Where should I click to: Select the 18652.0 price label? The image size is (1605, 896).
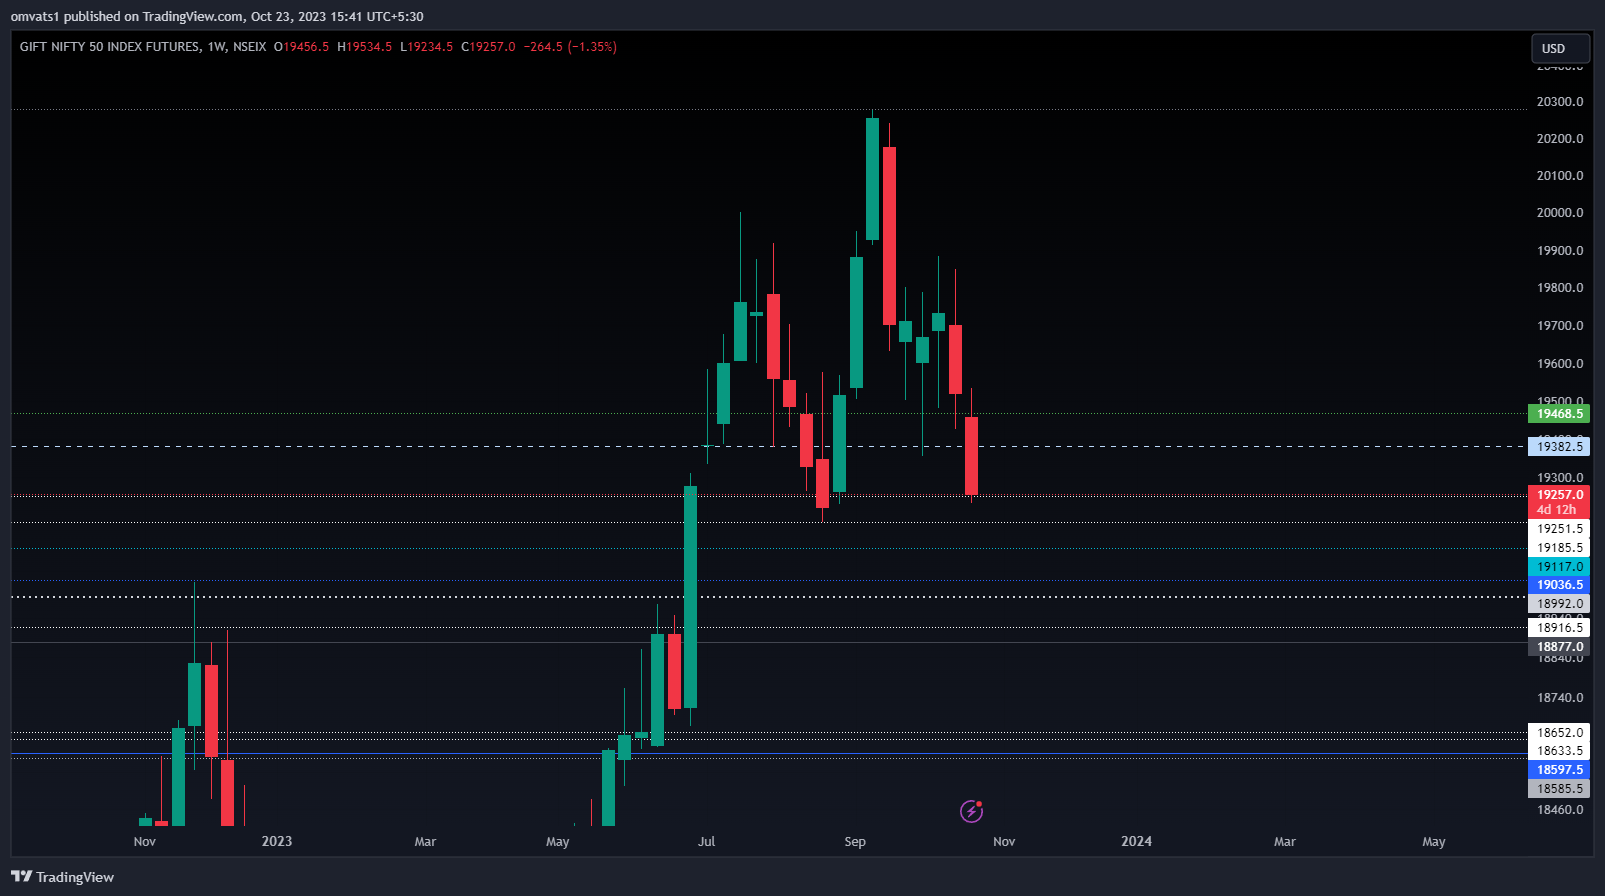[1559, 733]
